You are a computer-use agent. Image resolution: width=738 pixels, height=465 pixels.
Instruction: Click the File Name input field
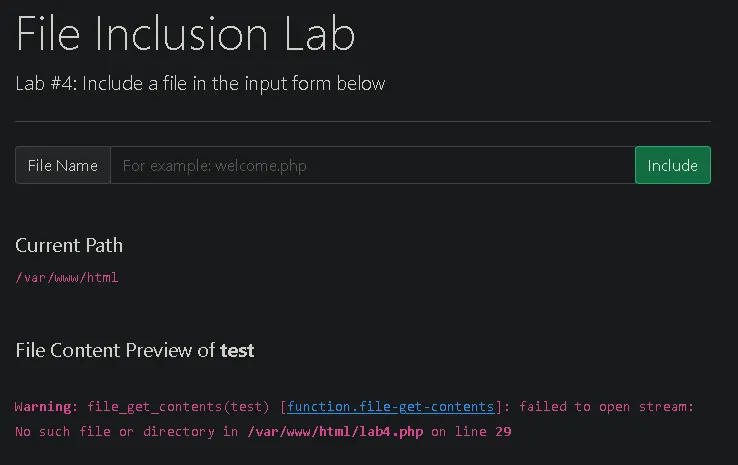click(x=372, y=165)
